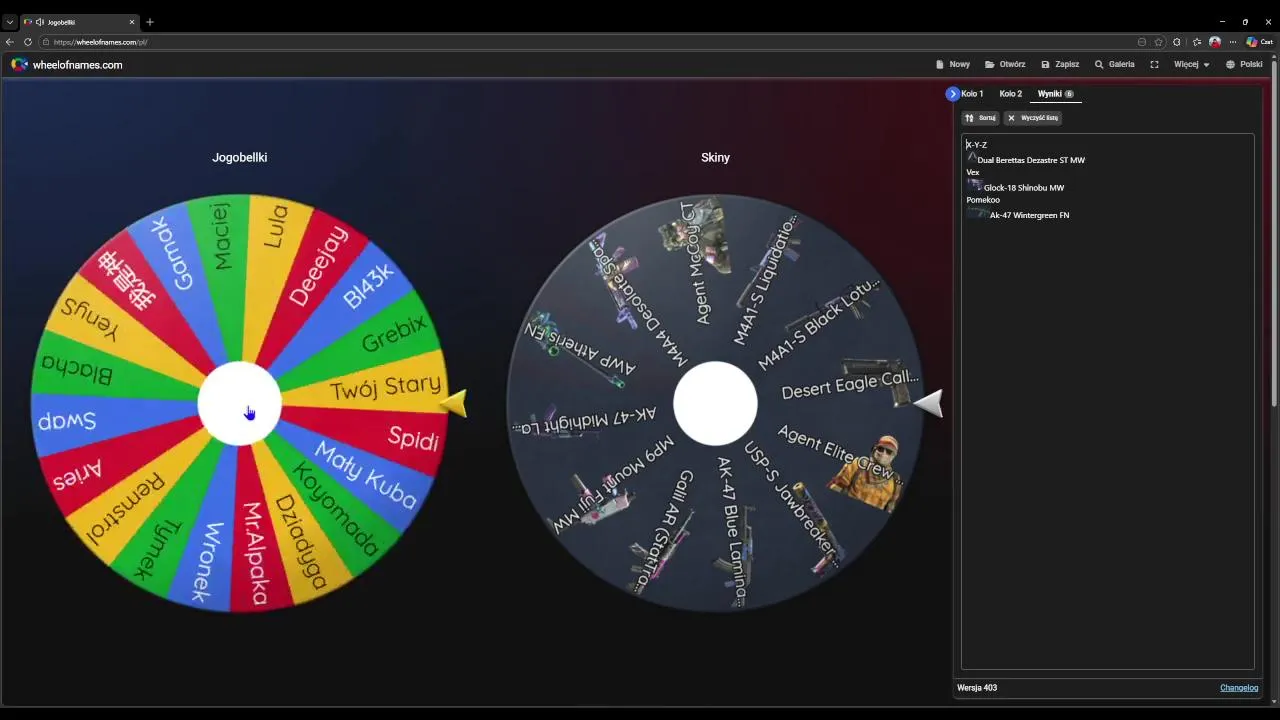This screenshot has height=720, width=1280.
Task: Toggle fullscreen mode icon
Action: [1154, 64]
